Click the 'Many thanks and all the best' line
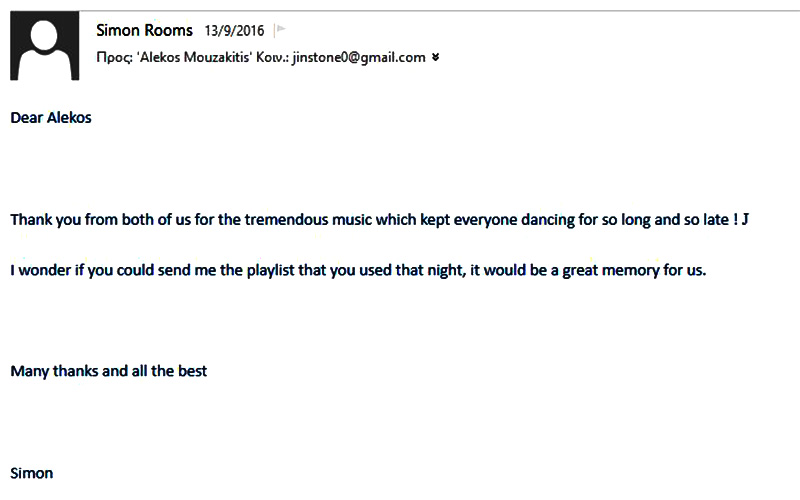The image size is (800, 500). click(109, 371)
